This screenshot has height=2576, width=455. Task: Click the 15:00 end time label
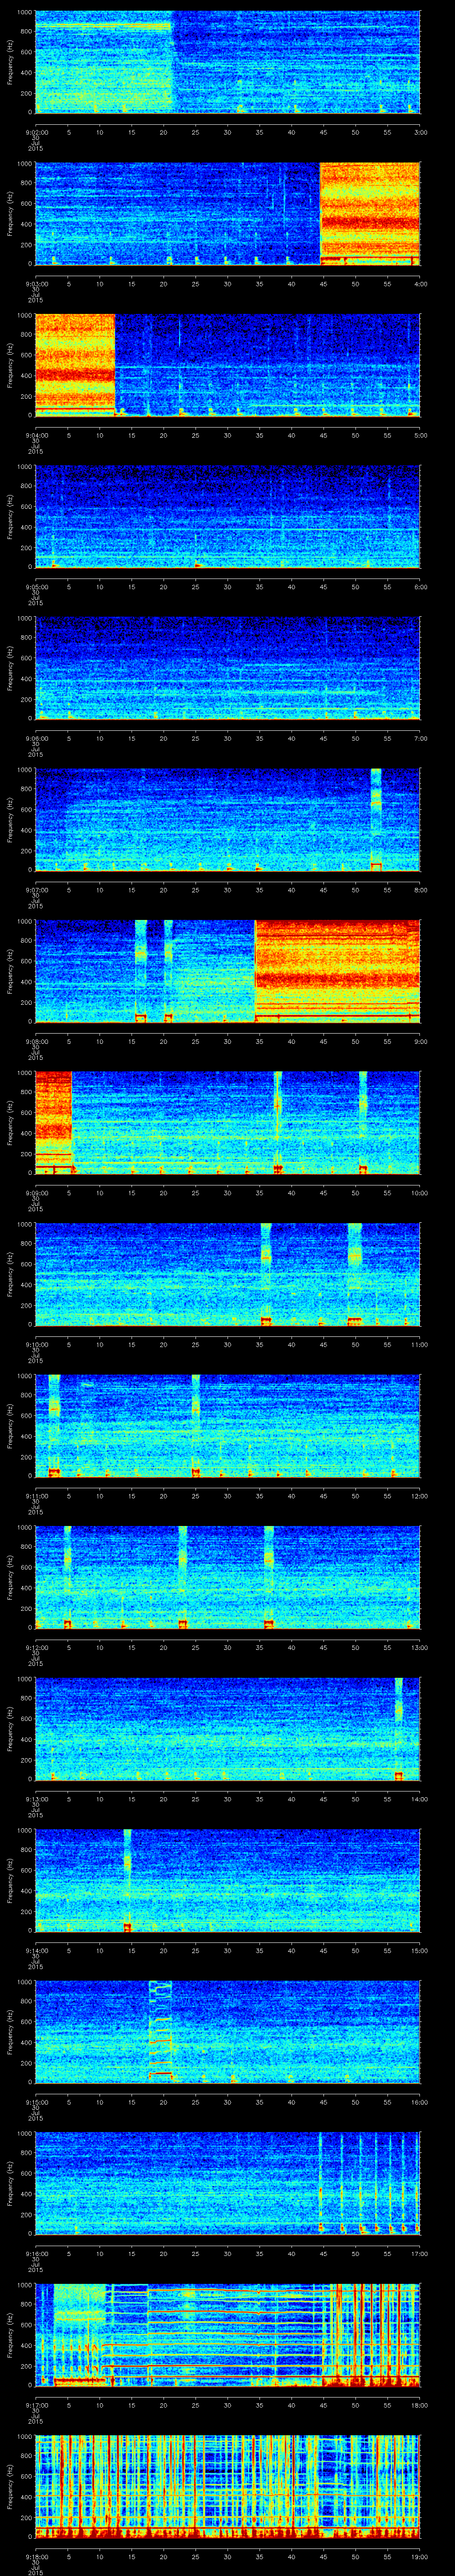(x=419, y=1951)
